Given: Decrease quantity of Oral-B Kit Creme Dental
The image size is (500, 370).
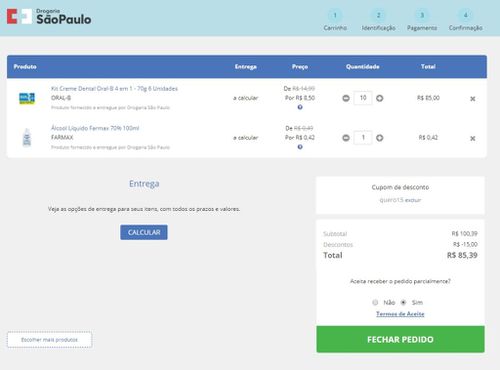Looking at the screenshot, I should pos(346,98).
